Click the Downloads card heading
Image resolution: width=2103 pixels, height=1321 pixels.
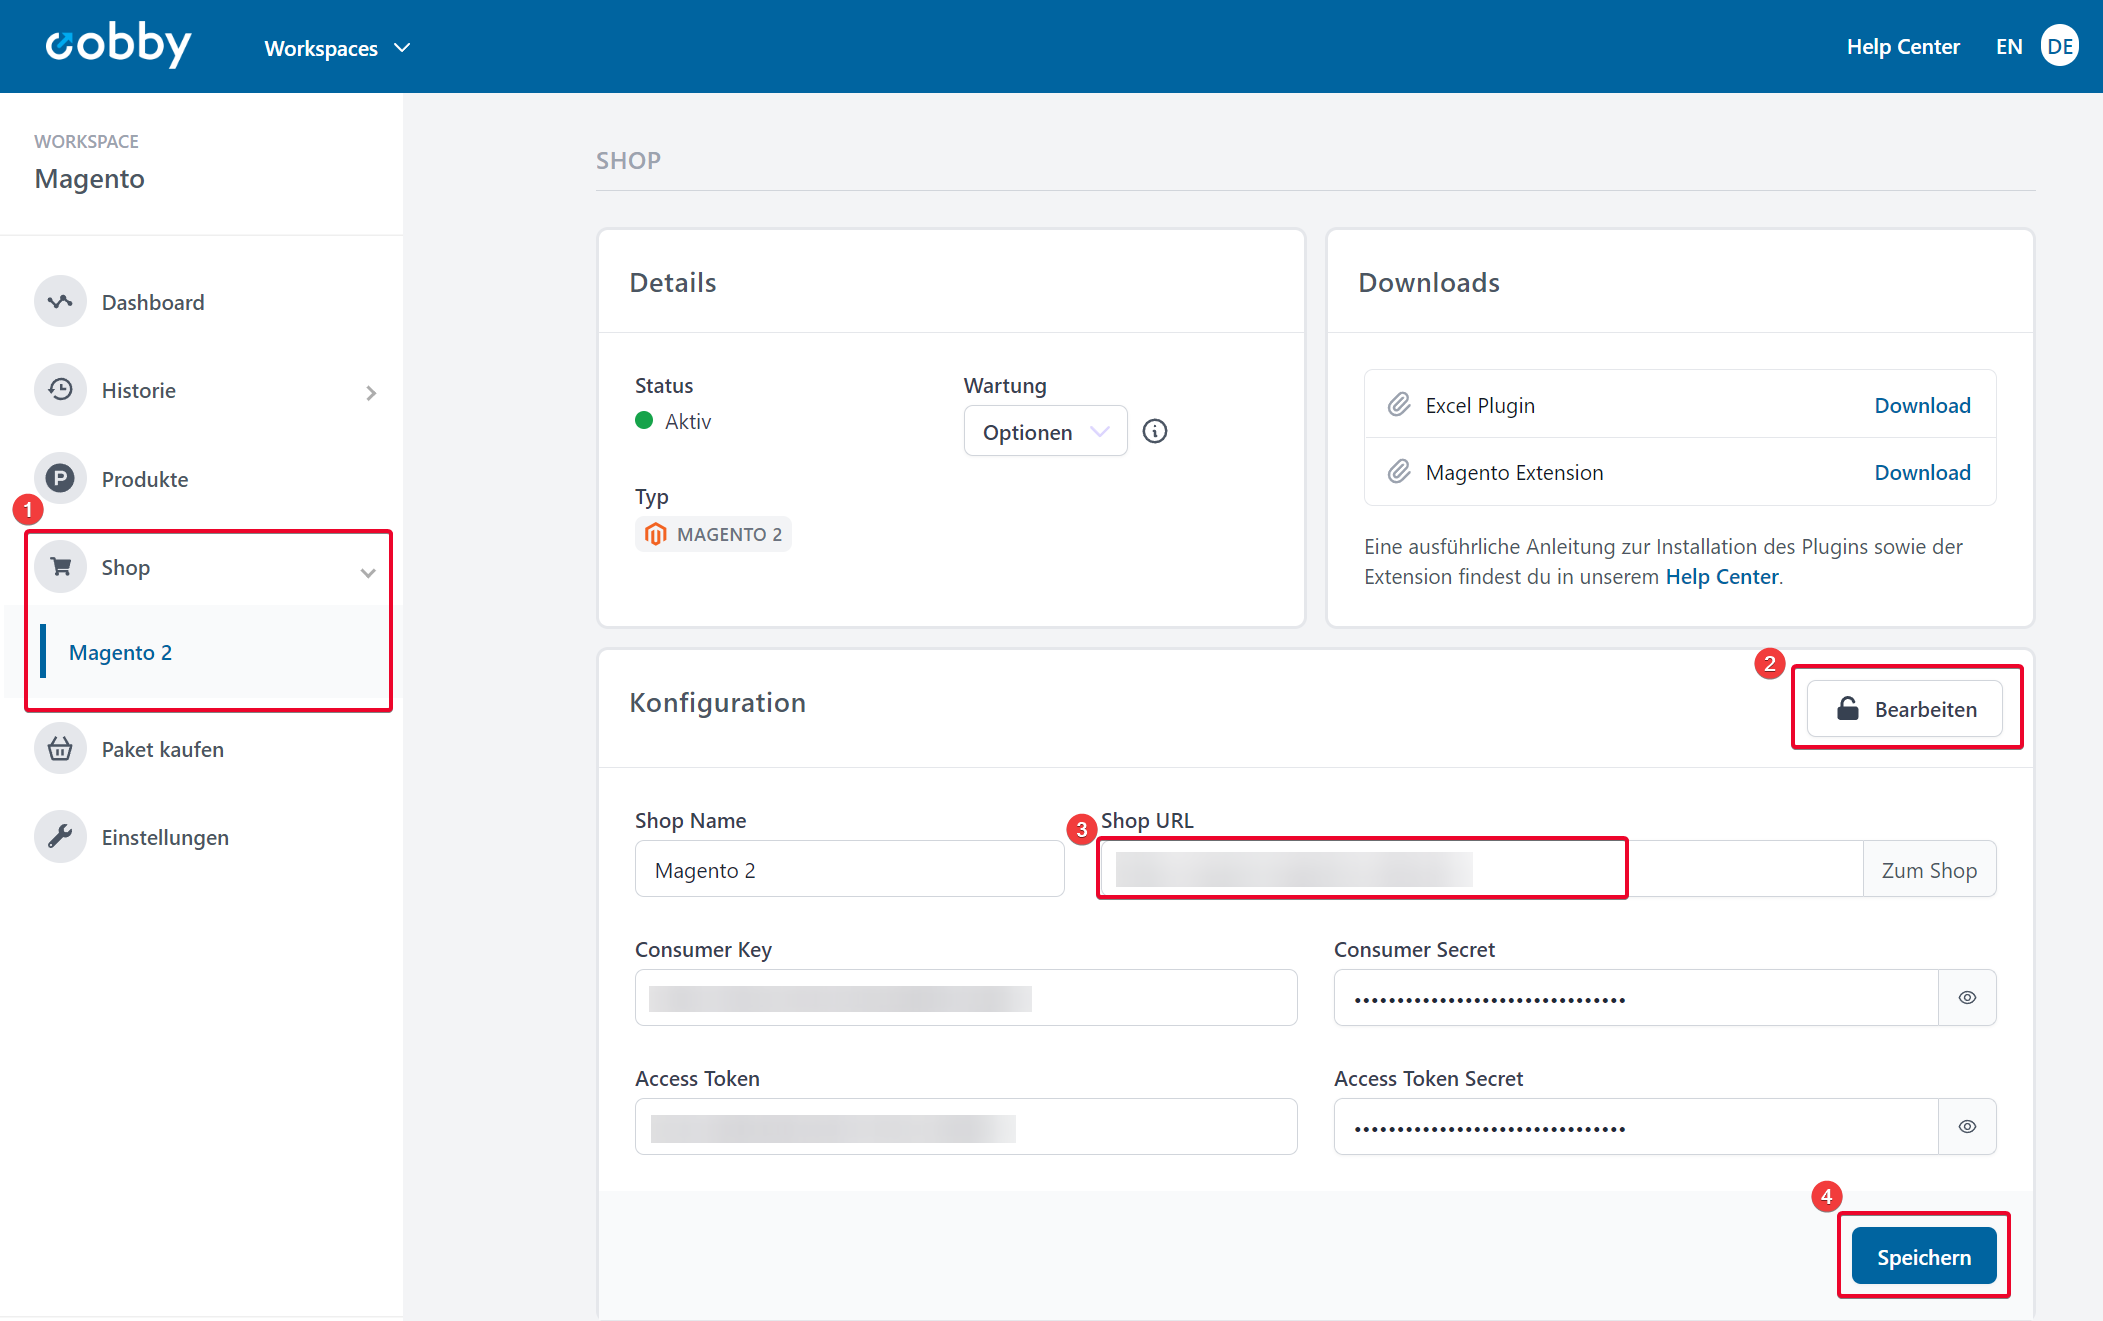[x=1429, y=282]
